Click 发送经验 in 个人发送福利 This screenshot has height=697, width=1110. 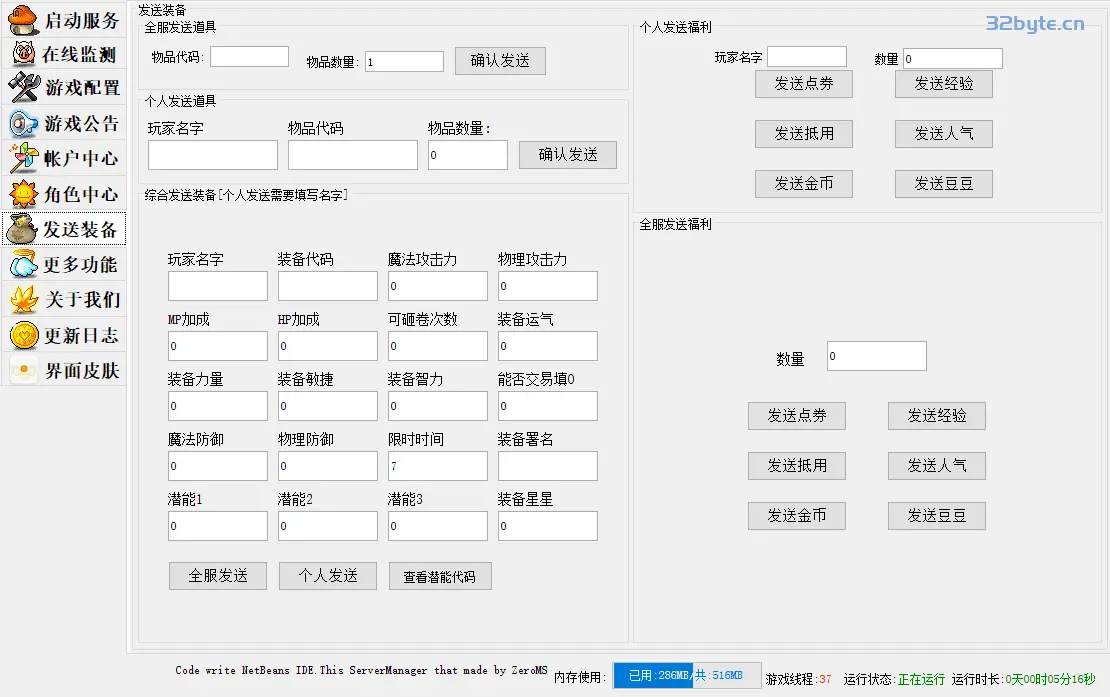(x=944, y=84)
